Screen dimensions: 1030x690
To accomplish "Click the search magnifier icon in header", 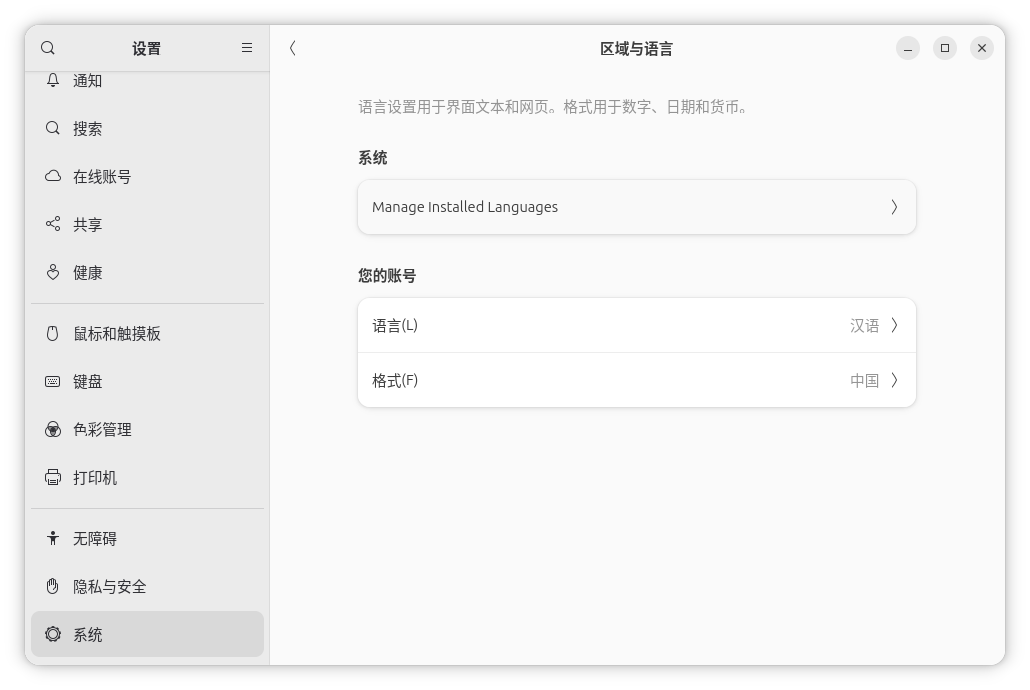I will pos(48,48).
